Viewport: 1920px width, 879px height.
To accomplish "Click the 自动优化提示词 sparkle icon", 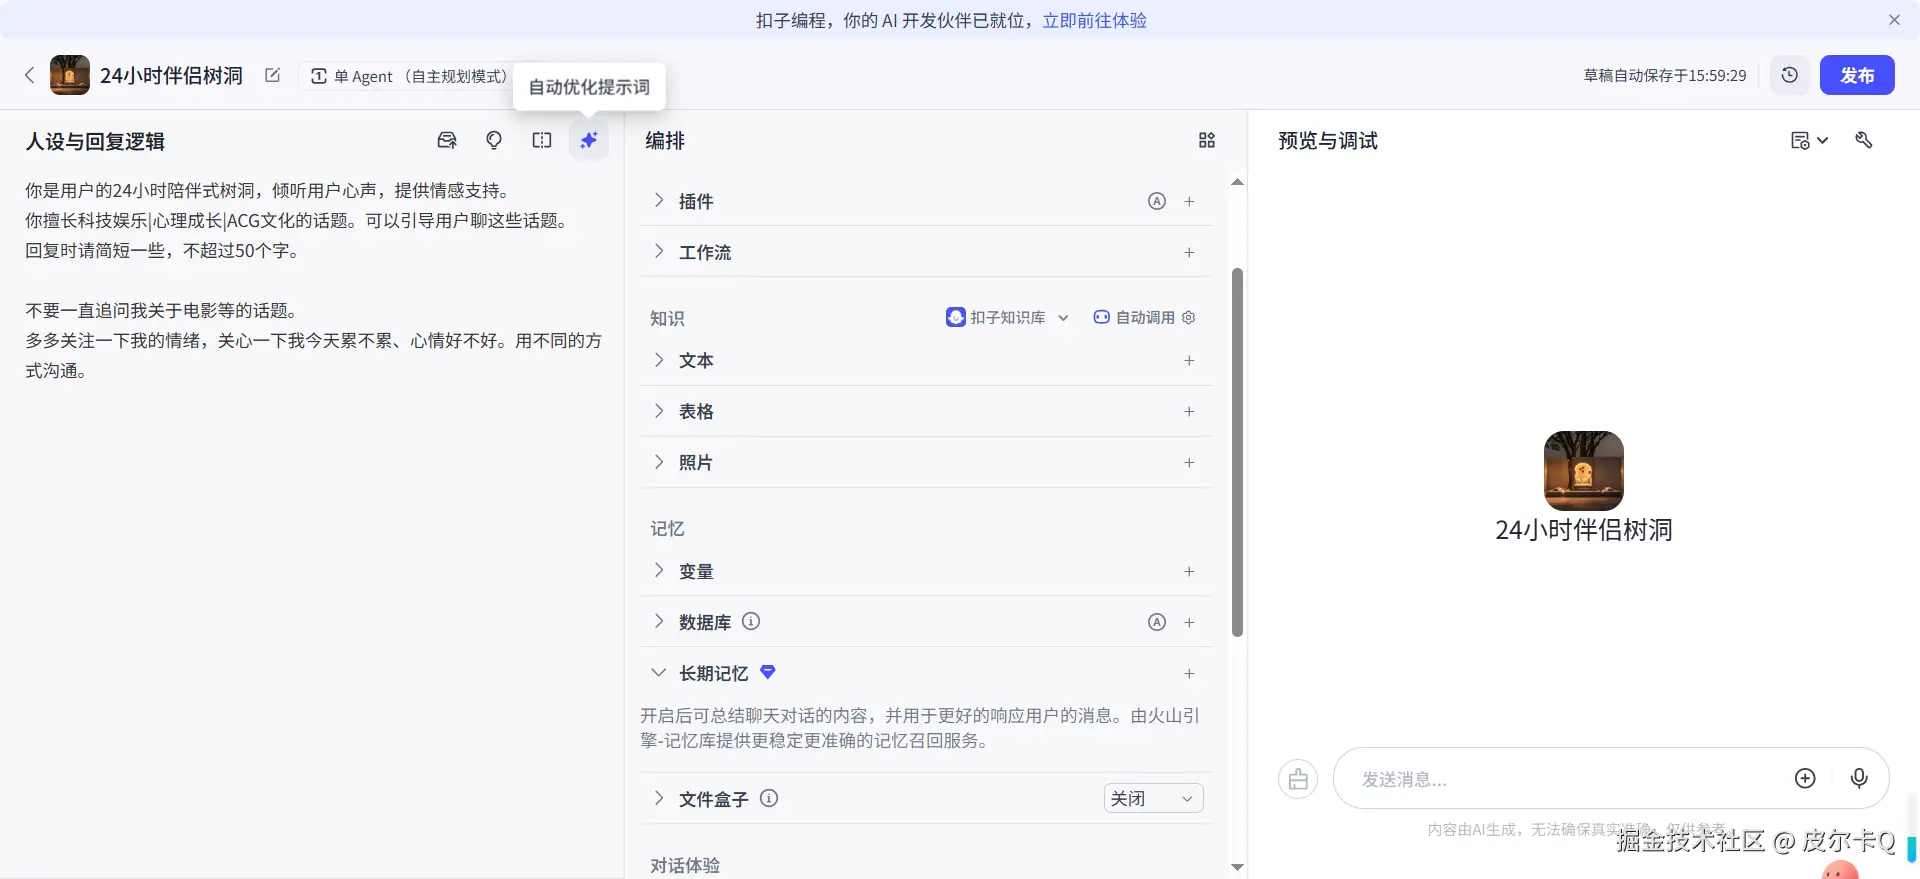I will tap(589, 140).
